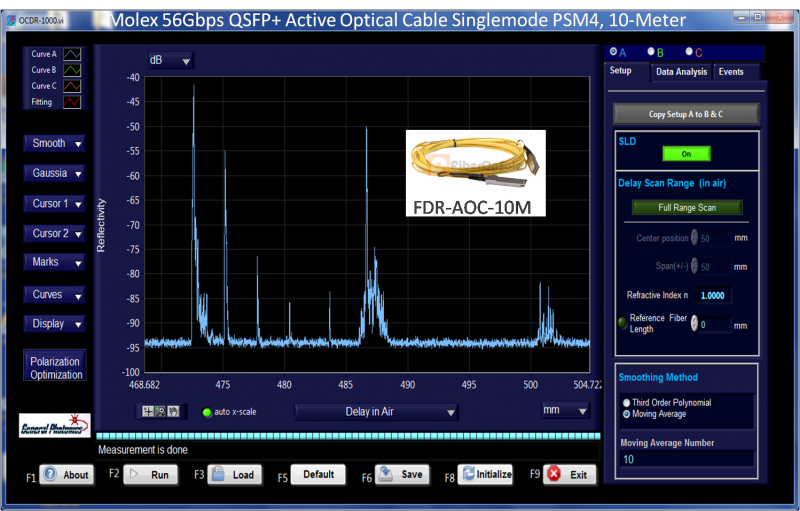The width and height of the screenshot is (800, 511).
Task: Select channel B radio button
Action: [651, 52]
